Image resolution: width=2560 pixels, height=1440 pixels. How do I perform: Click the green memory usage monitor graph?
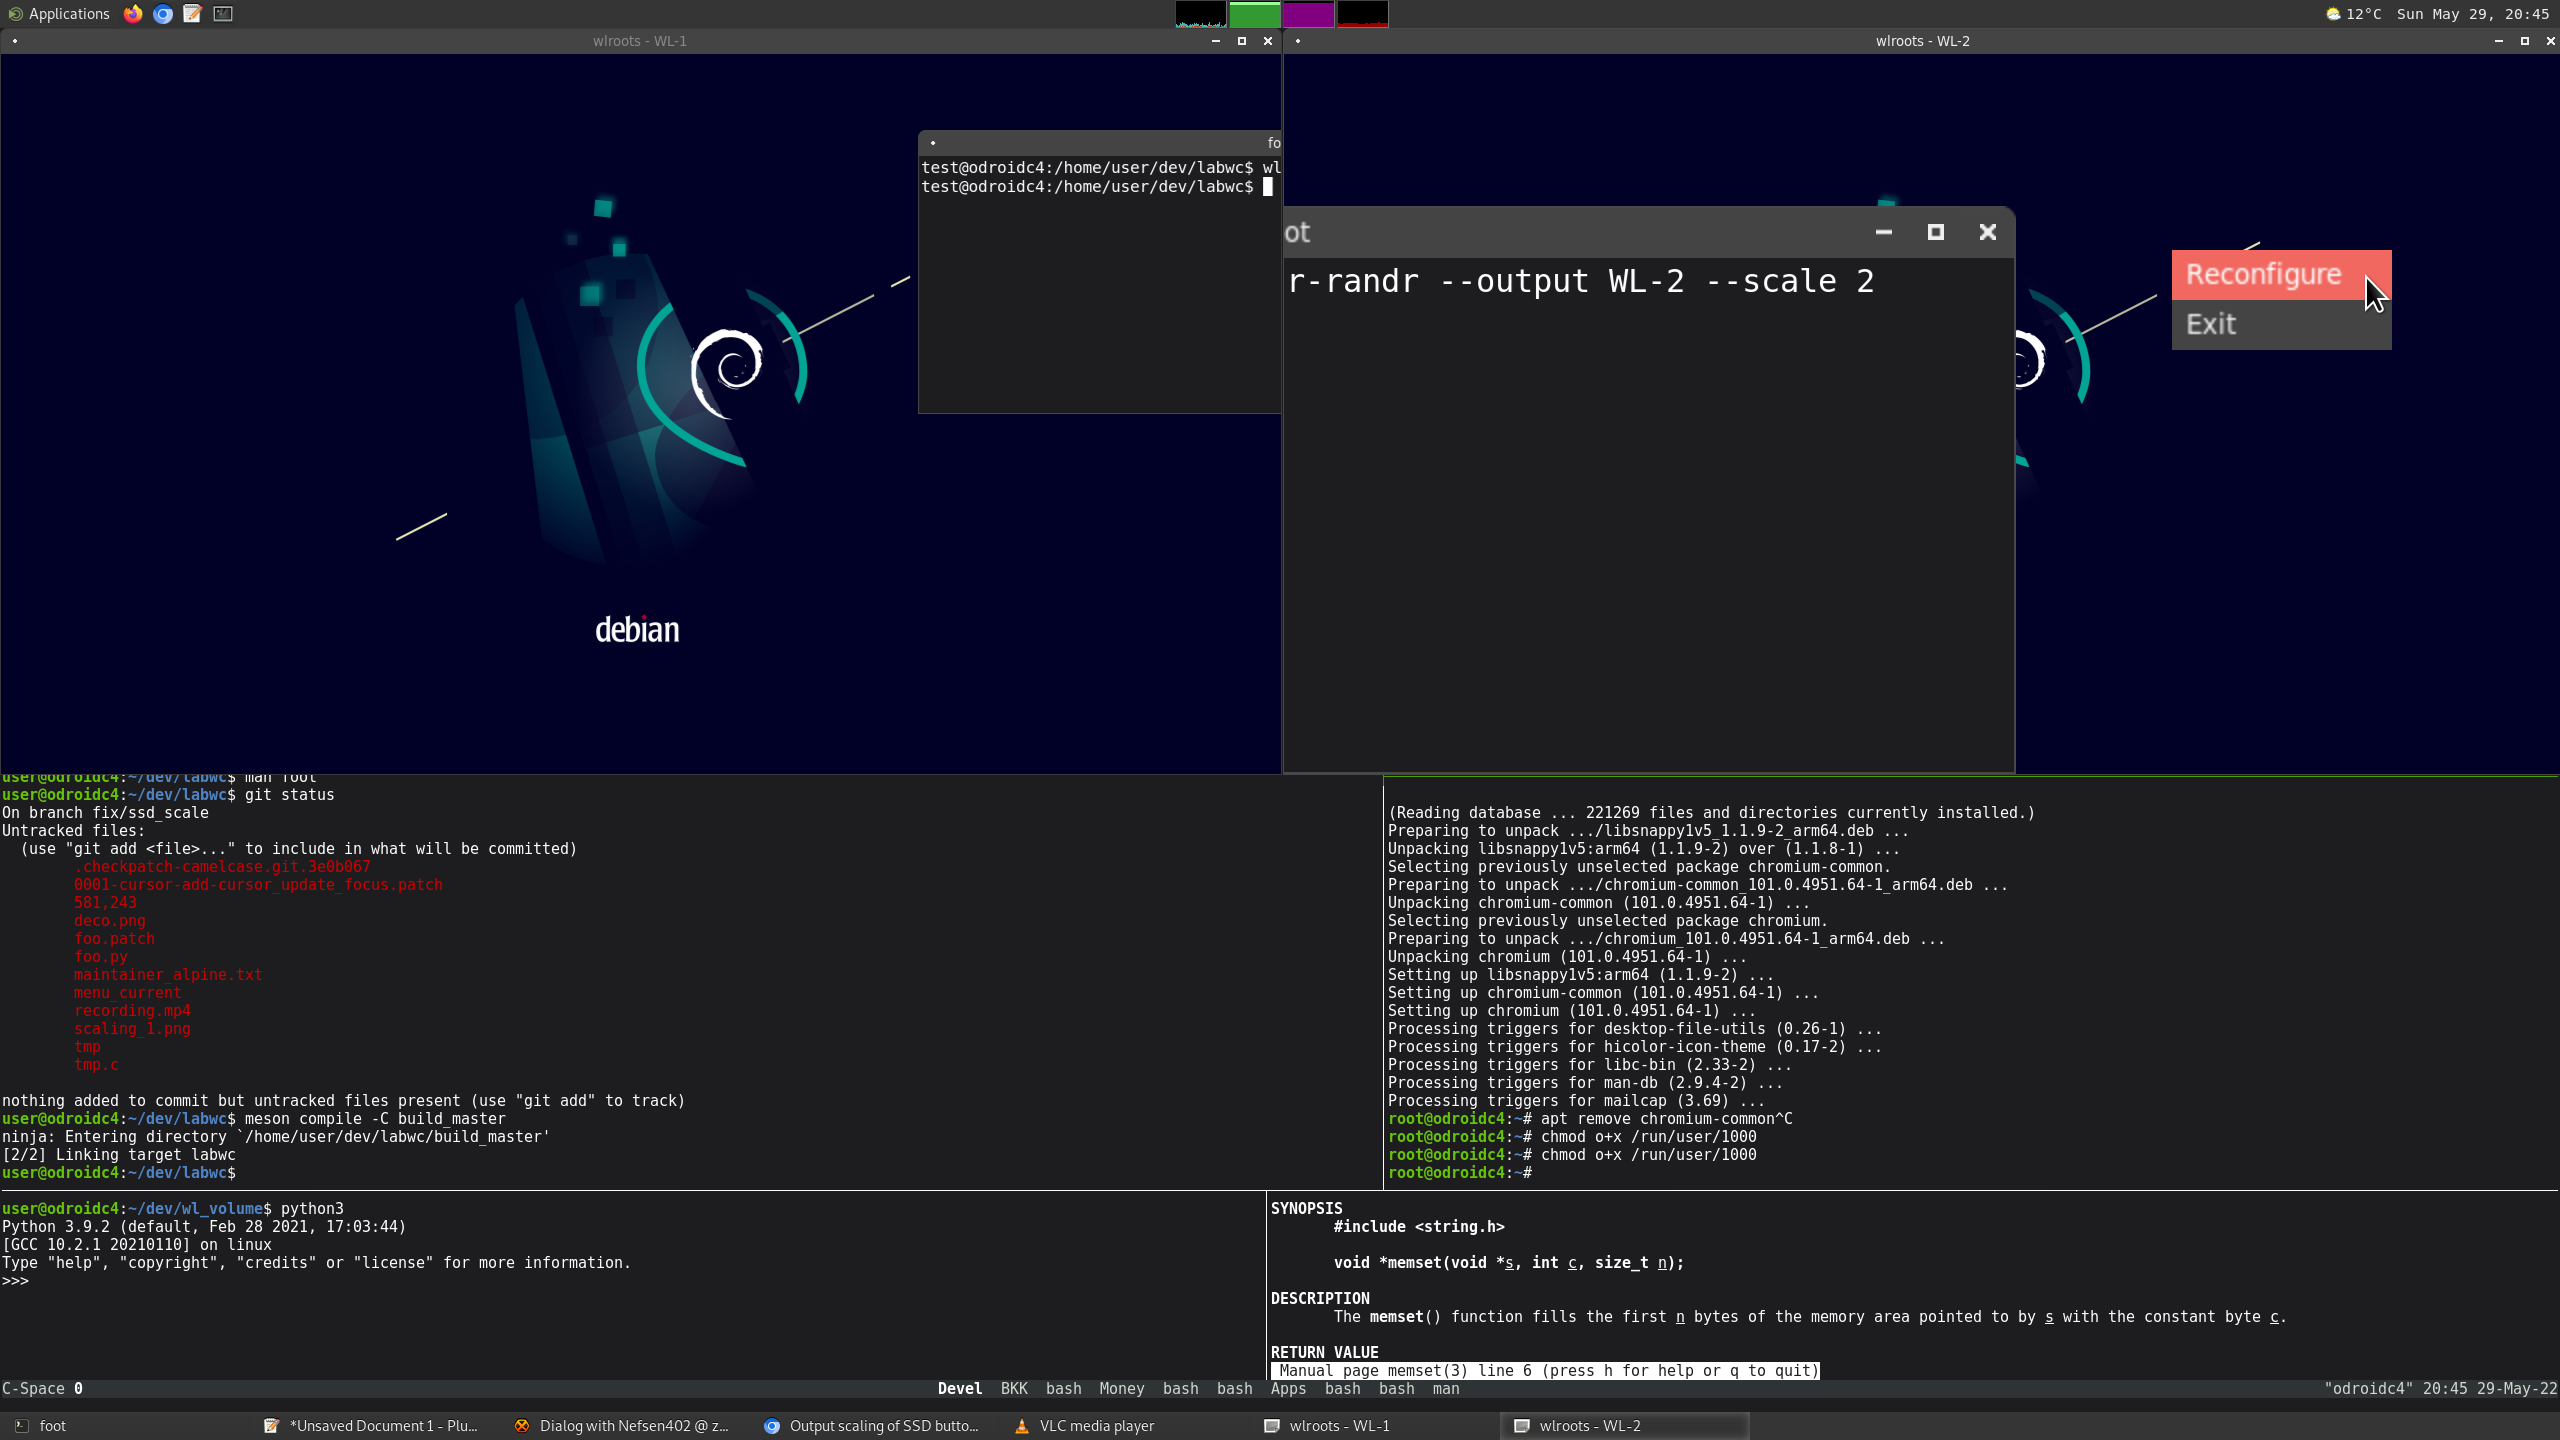tap(1257, 14)
